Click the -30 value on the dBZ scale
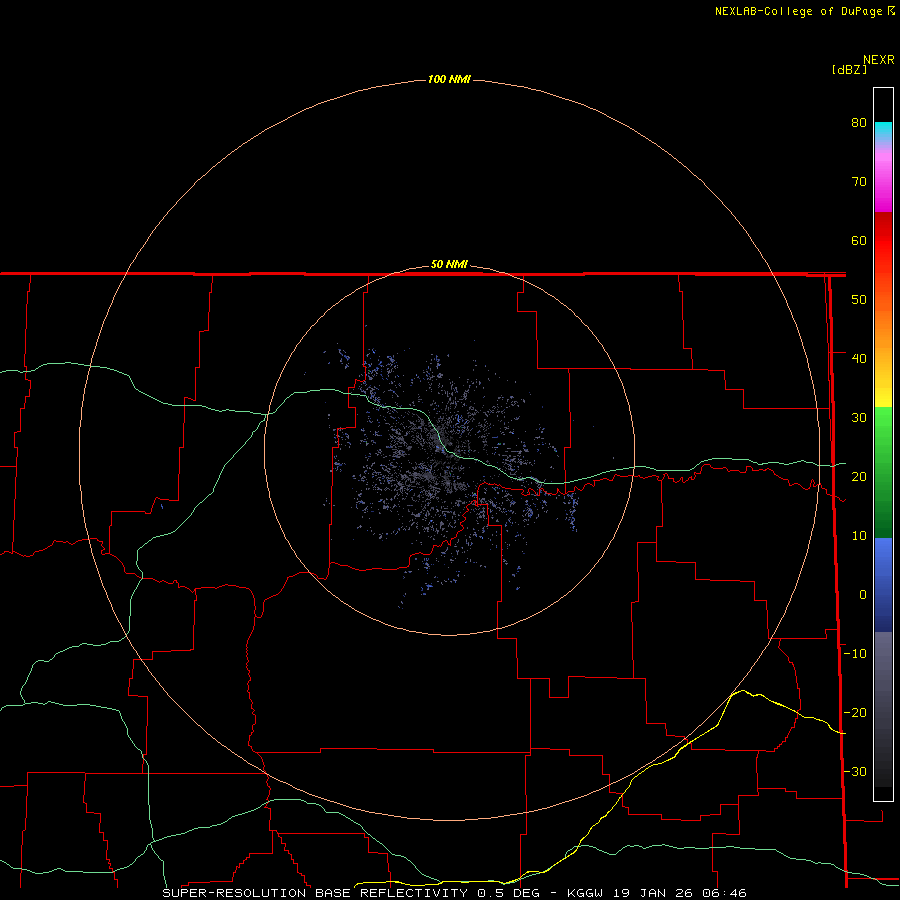This screenshot has width=900, height=900. 855,771
